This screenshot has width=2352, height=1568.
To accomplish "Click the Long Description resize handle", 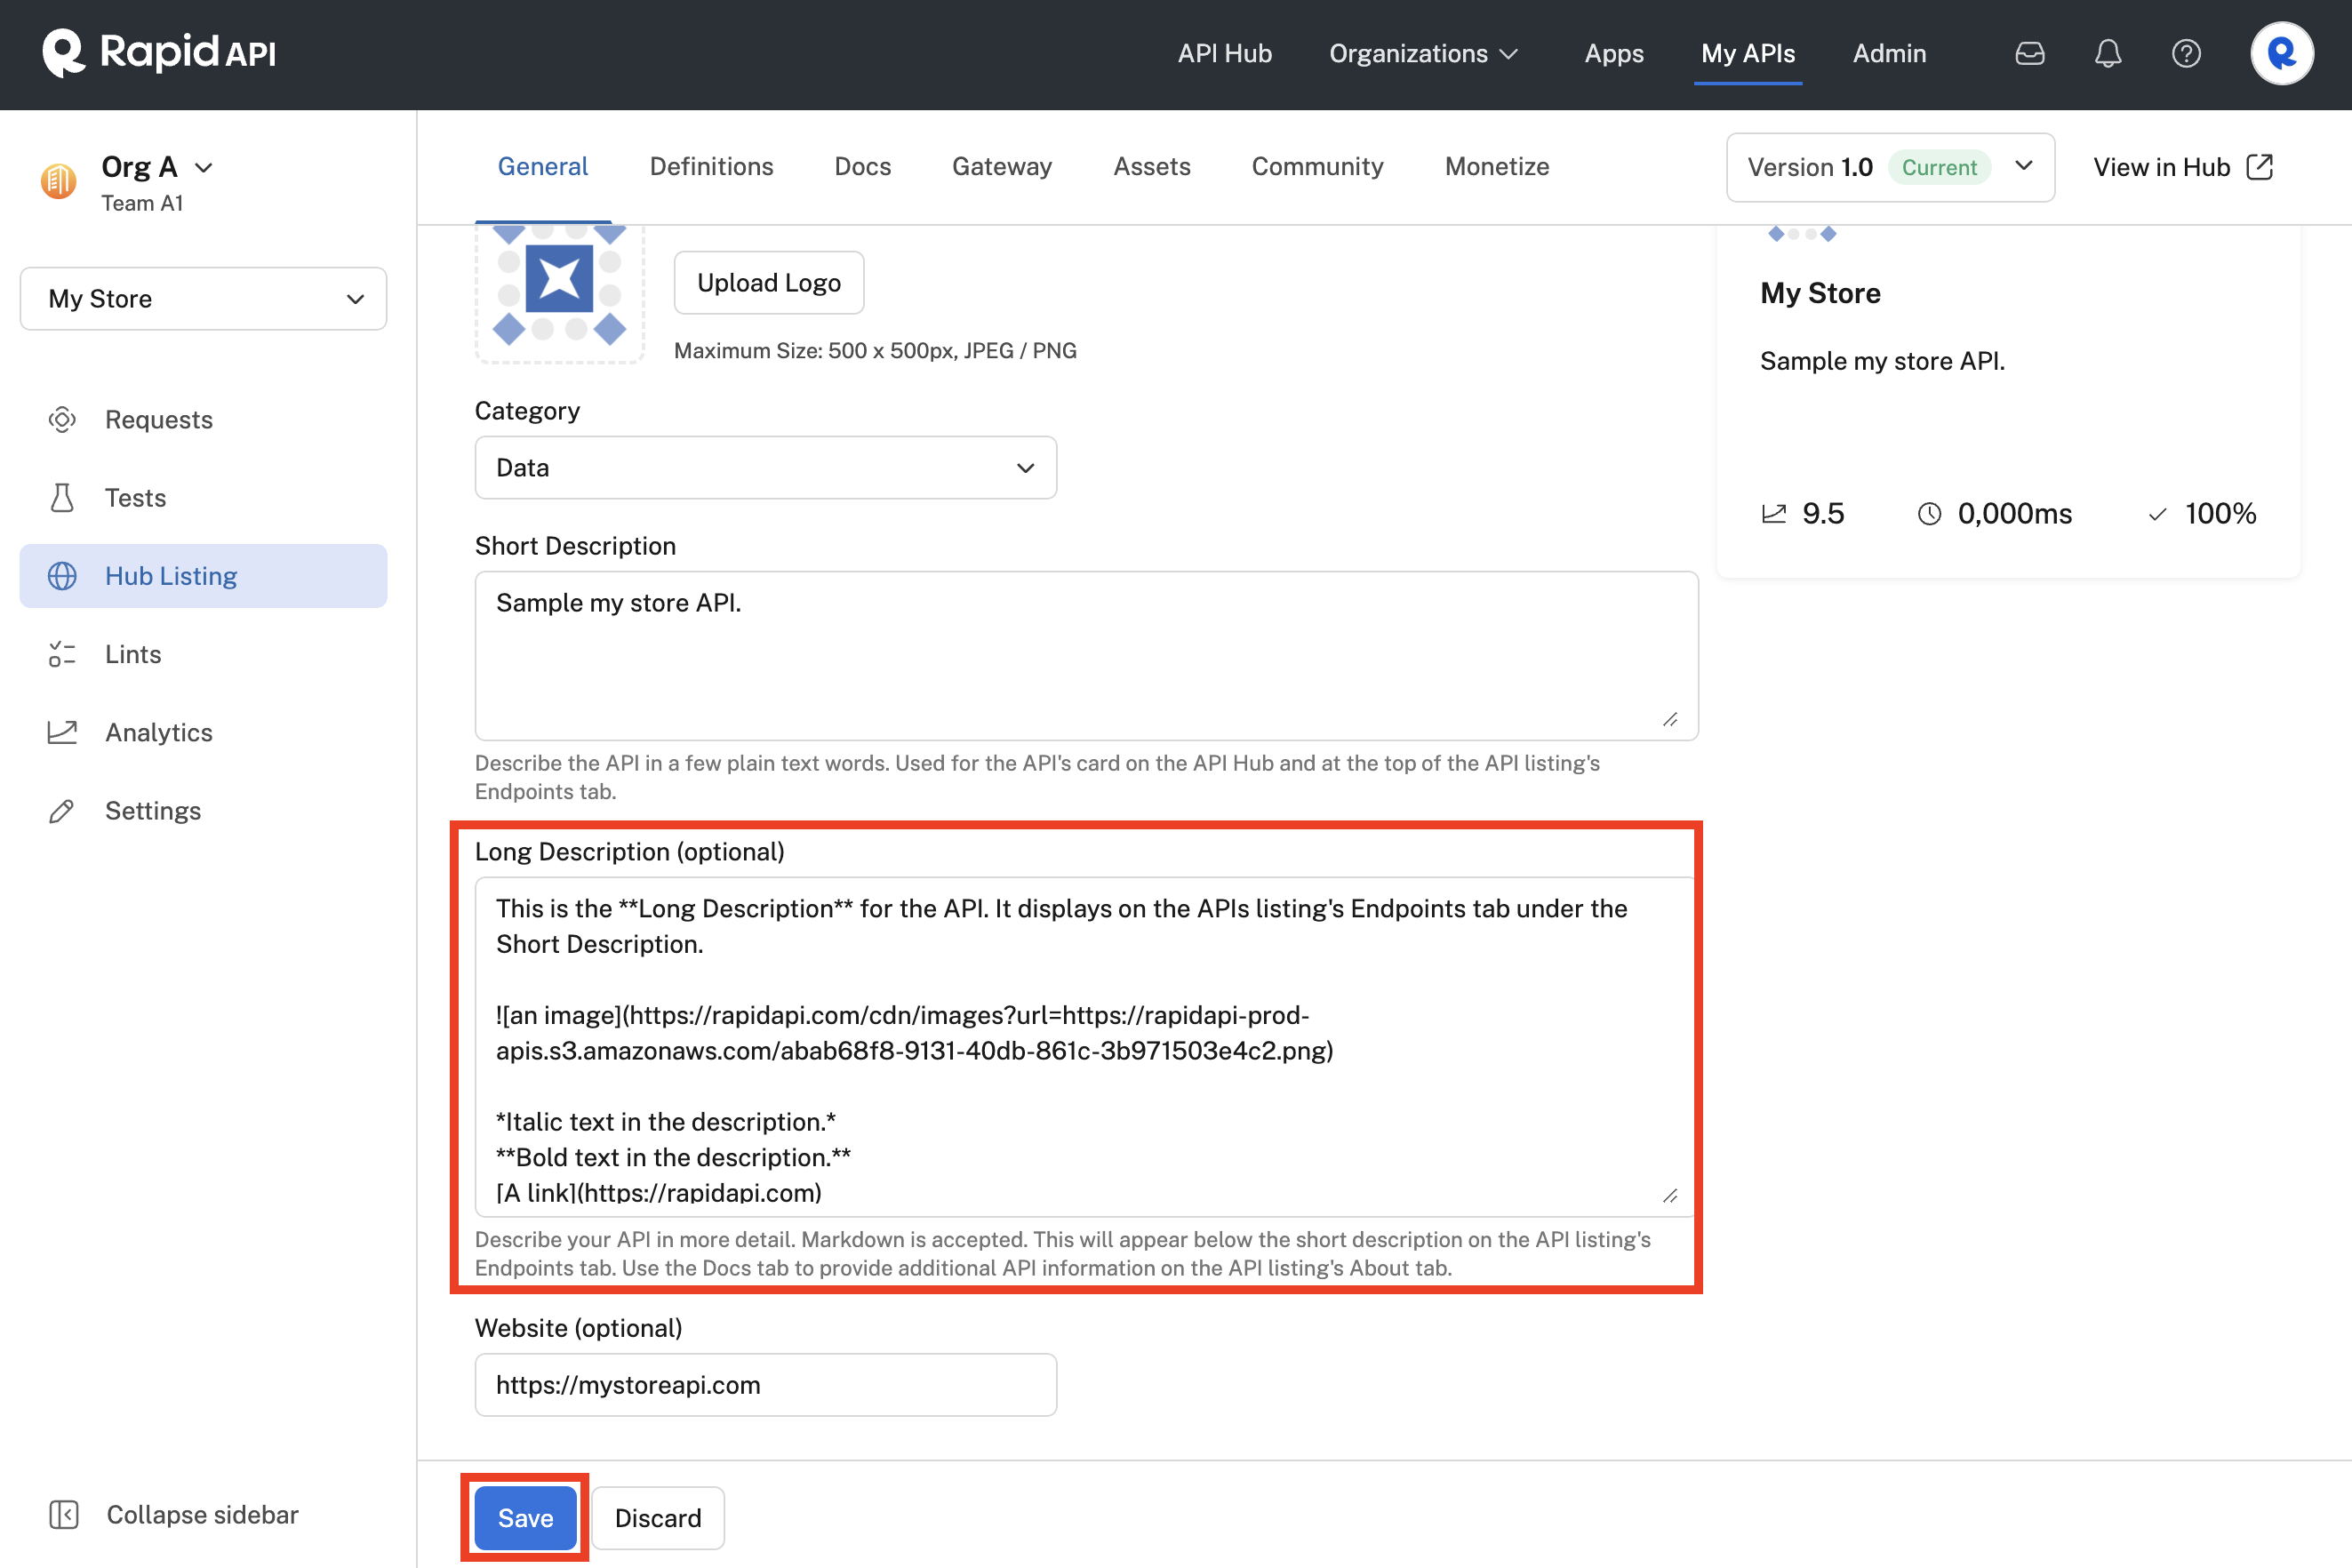I will pyautogui.click(x=1670, y=1195).
